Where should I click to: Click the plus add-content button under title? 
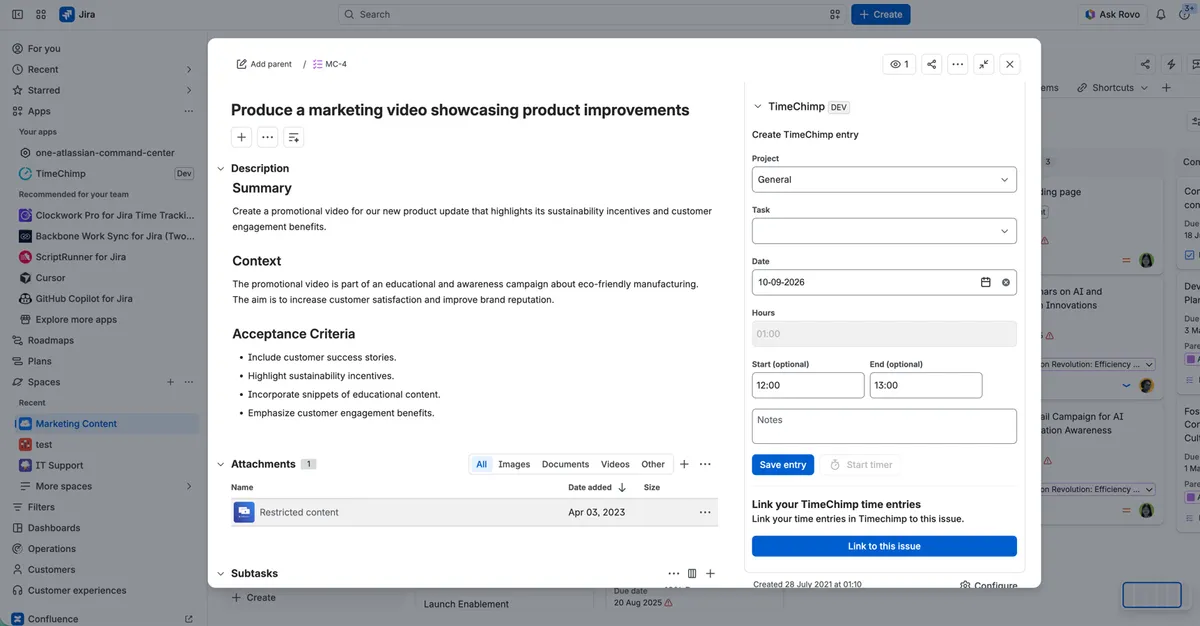(241, 137)
